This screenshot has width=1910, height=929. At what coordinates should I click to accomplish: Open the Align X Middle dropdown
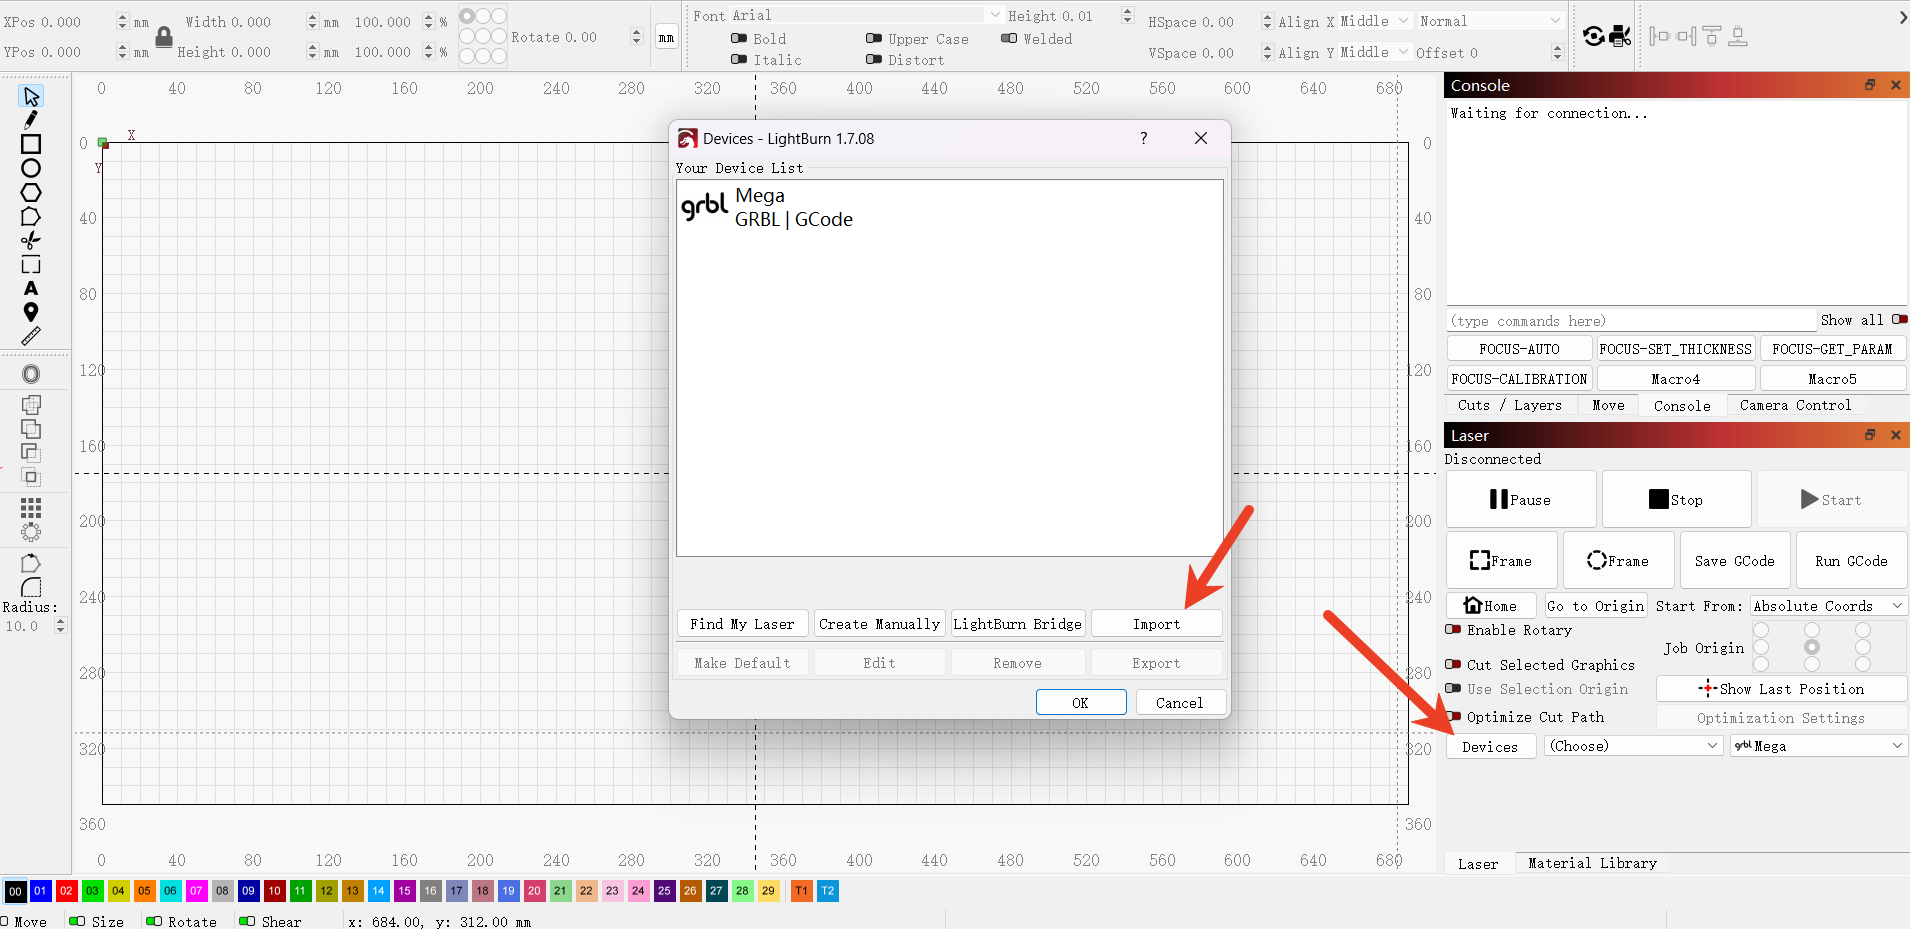1374,21
